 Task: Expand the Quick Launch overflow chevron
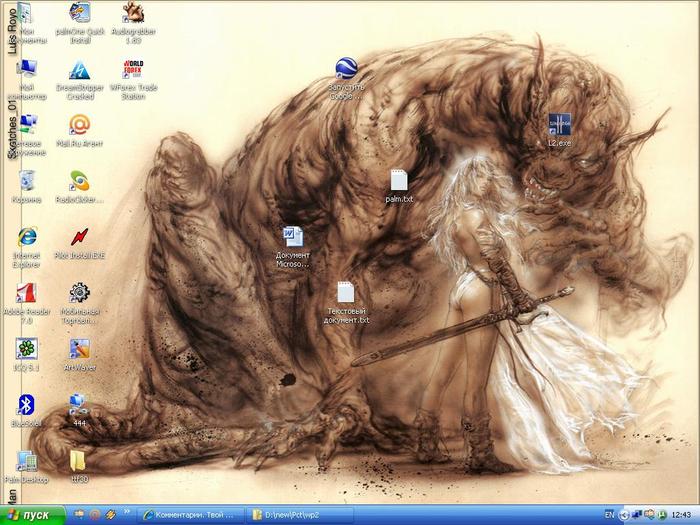pyautogui.click(x=127, y=512)
